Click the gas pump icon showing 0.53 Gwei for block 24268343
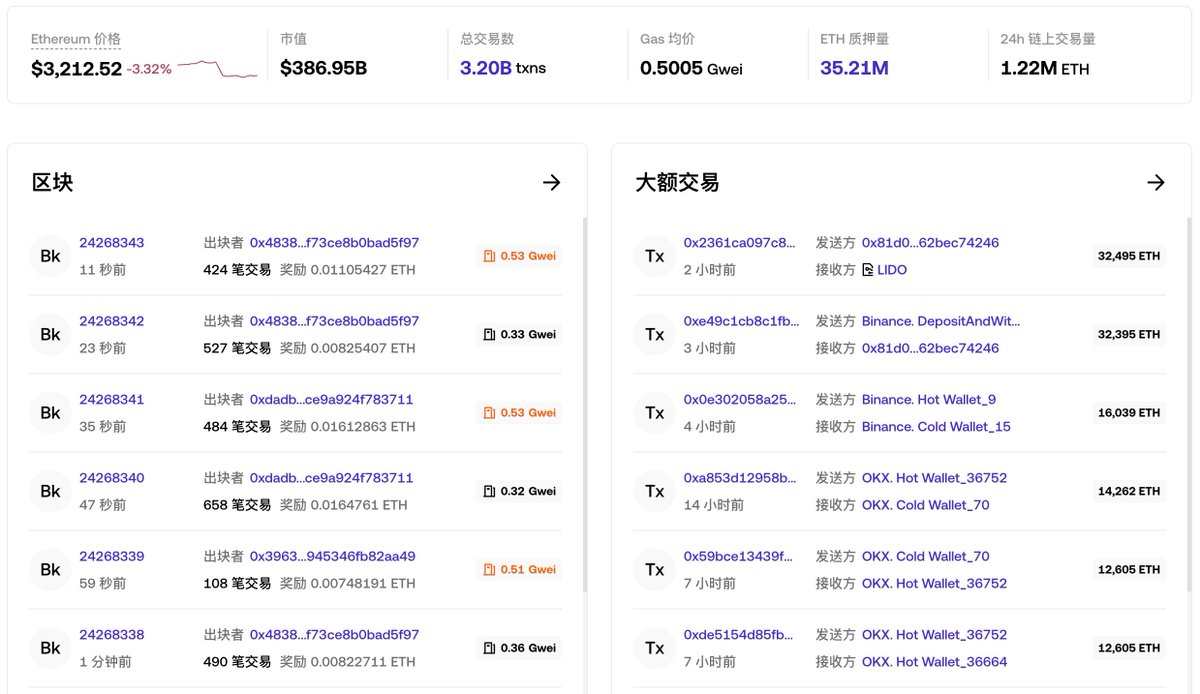 [490, 256]
